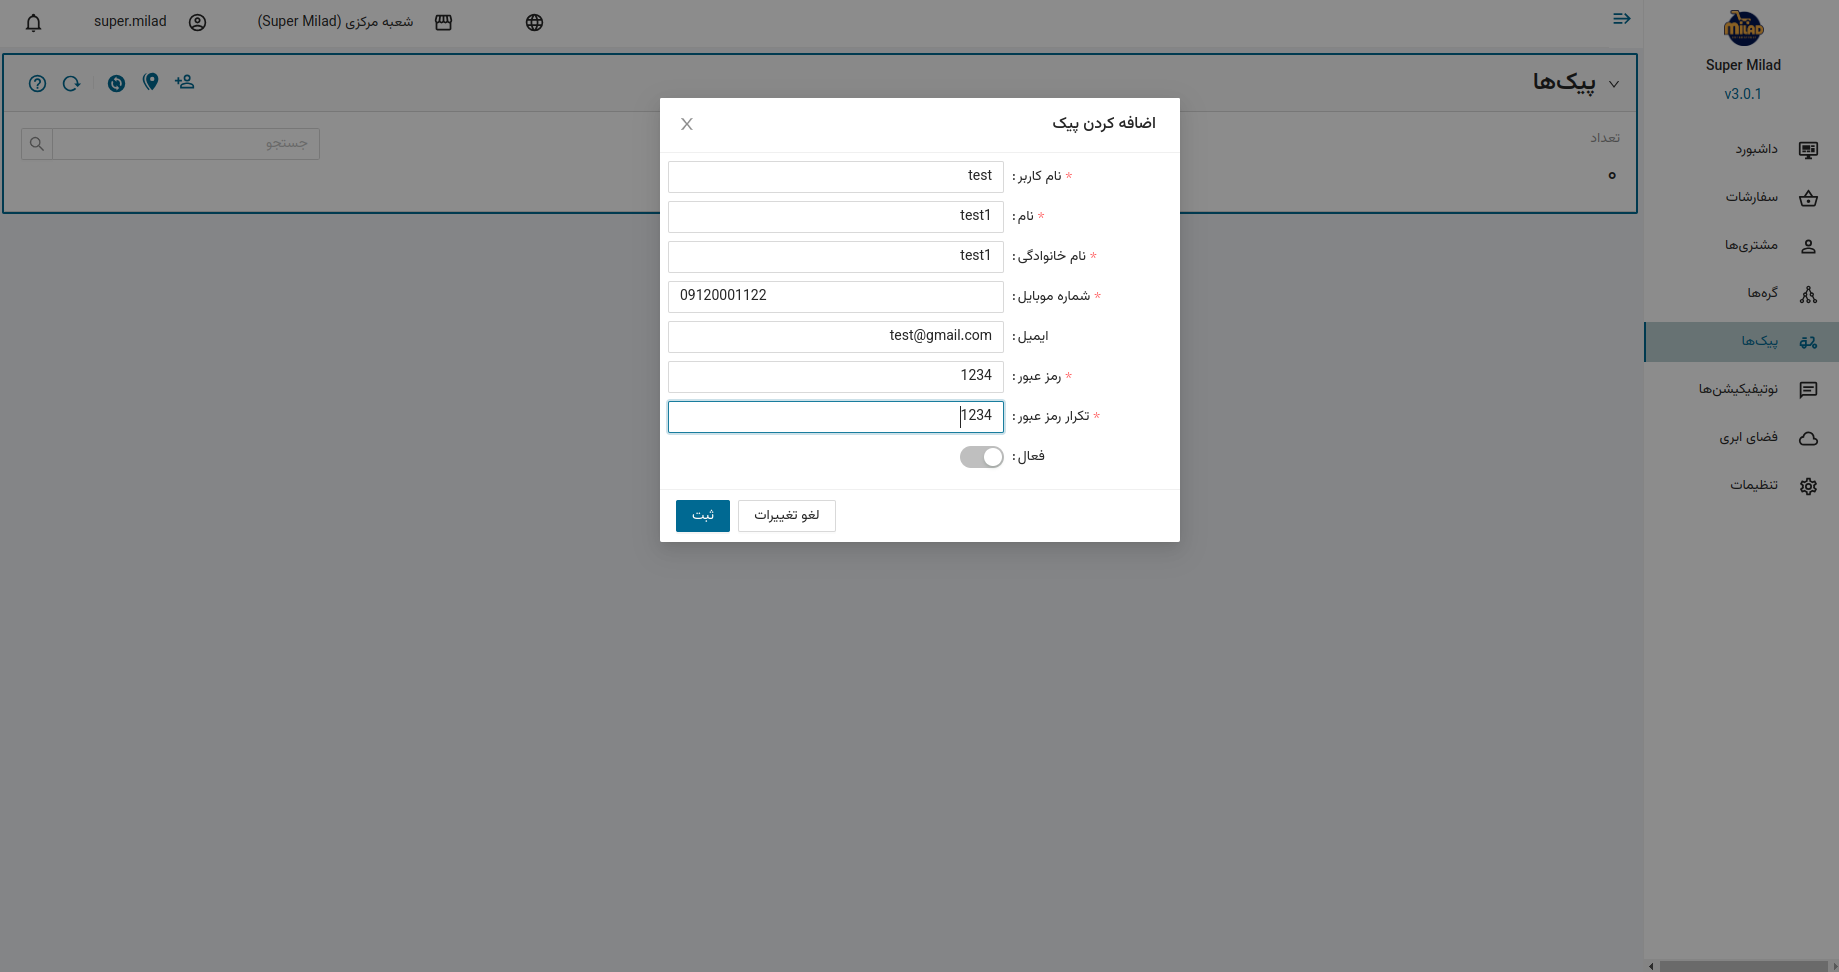Viewport: 1839px width, 972px height.
Task: Click the refresh icon in toolbar
Action: [x=71, y=84]
